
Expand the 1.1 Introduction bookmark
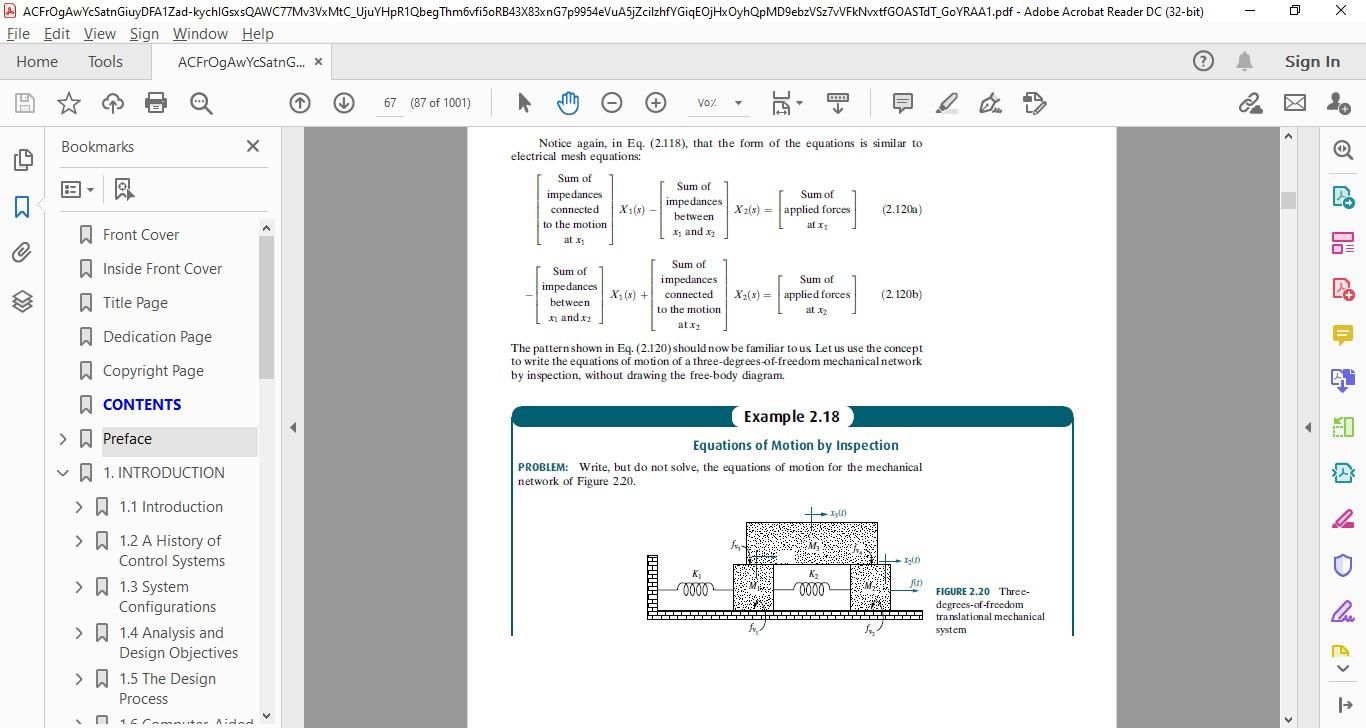click(x=79, y=507)
